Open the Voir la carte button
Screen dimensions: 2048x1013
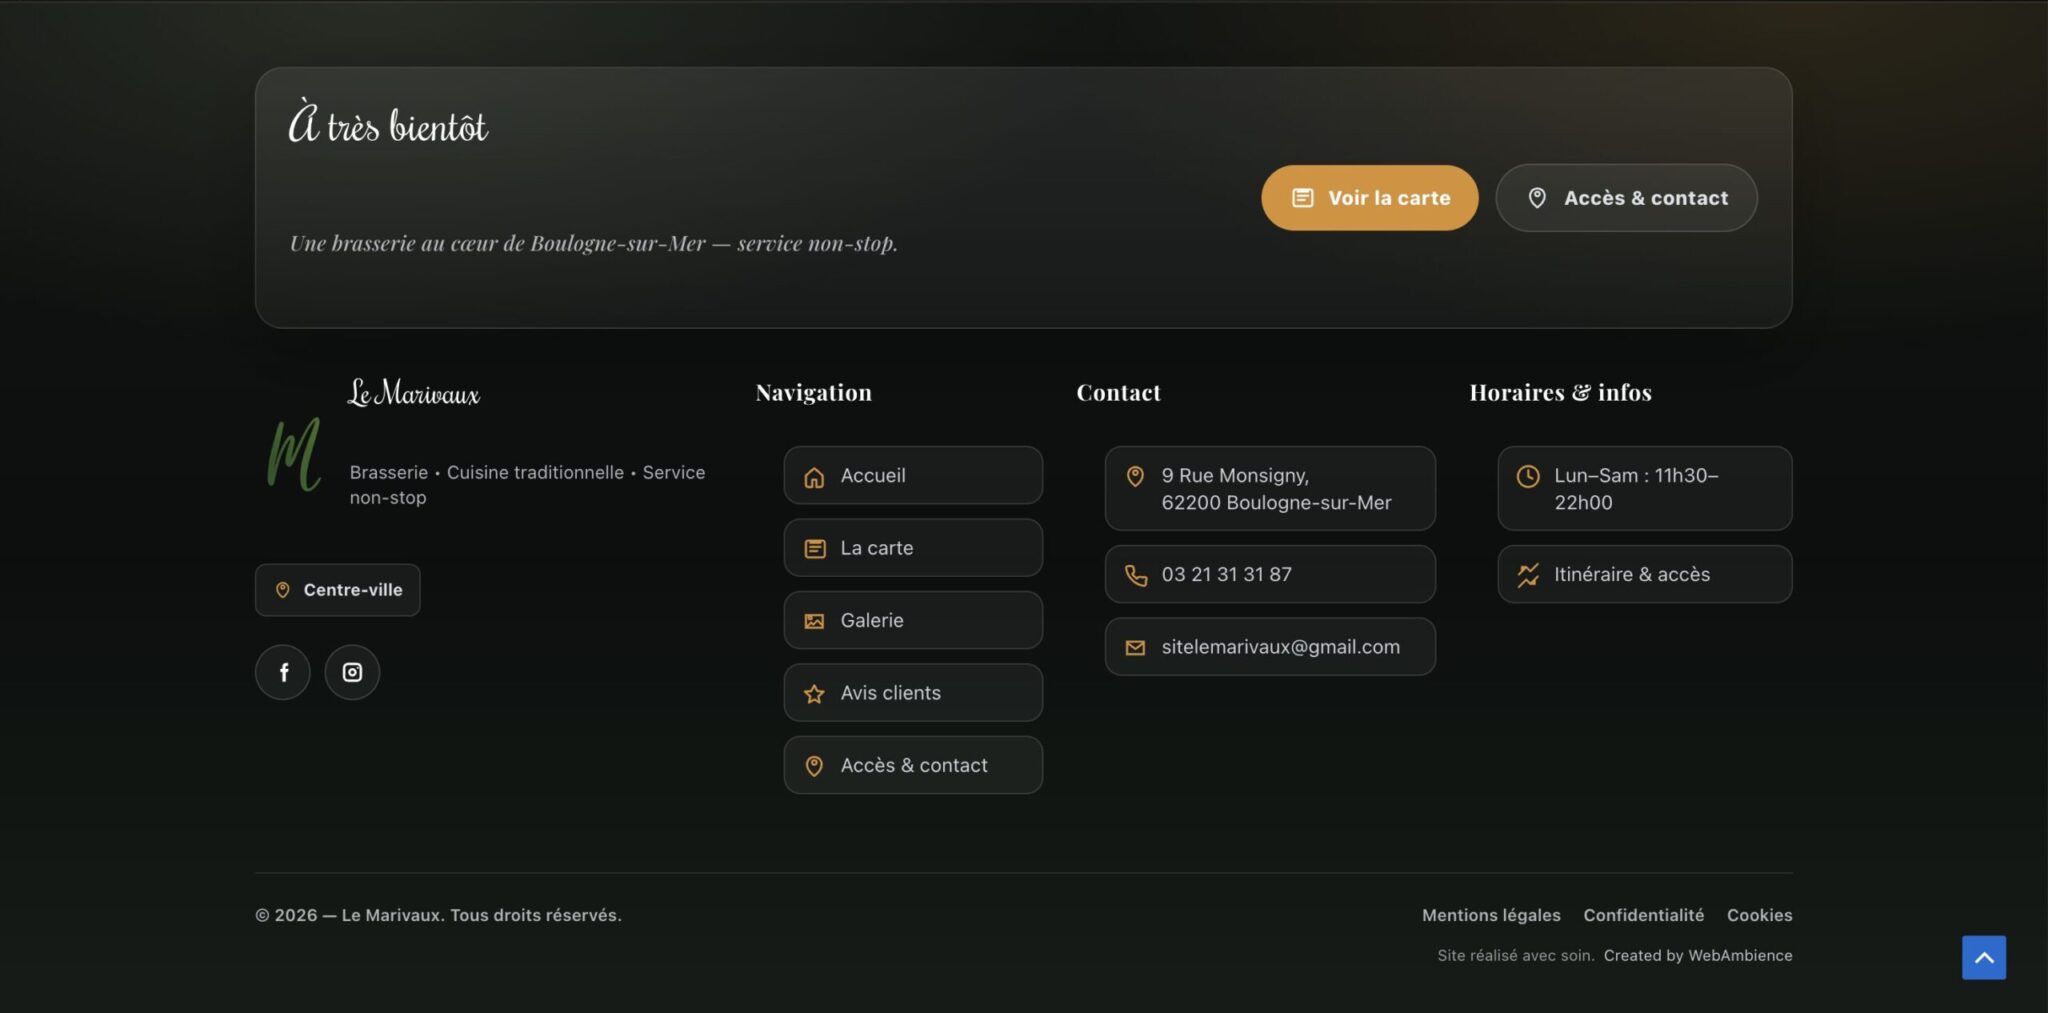coord(1369,197)
